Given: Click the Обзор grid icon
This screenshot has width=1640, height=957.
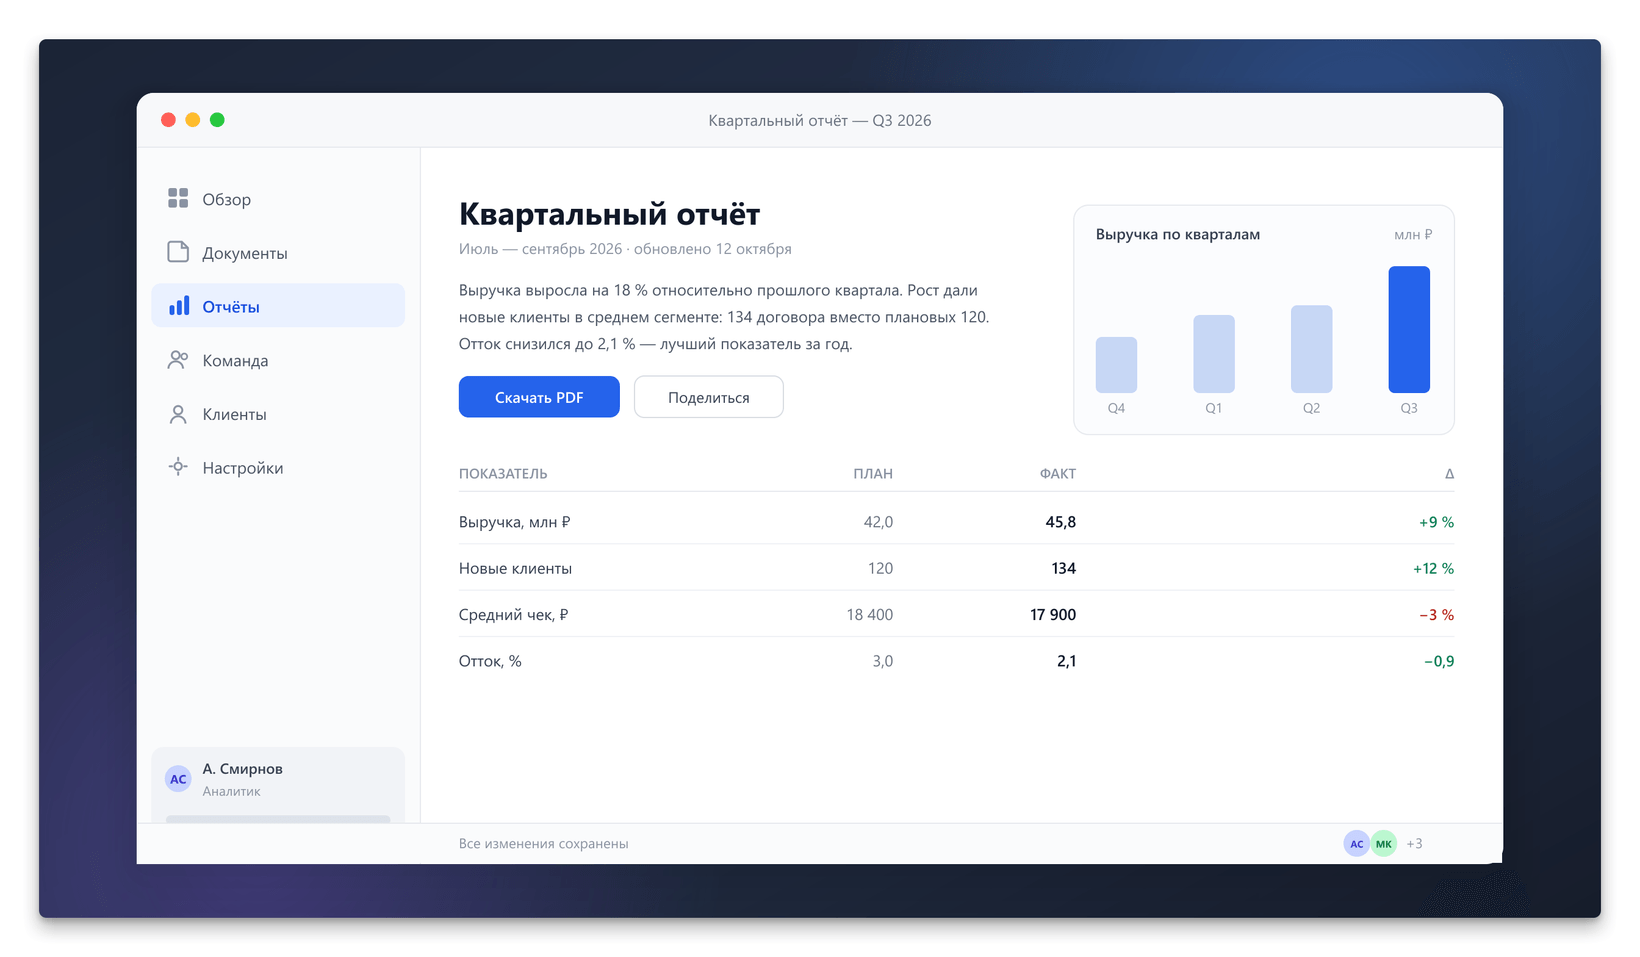Looking at the screenshot, I should click(178, 198).
